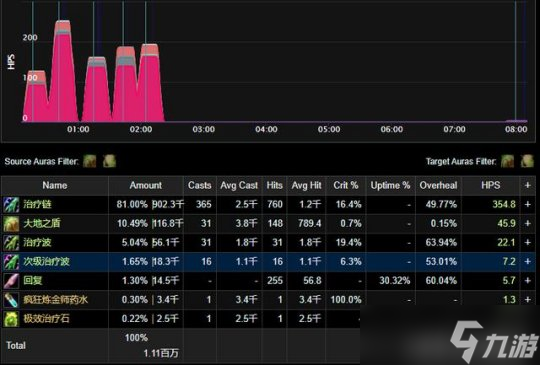Sort table by Overheal column header

(438, 186)
